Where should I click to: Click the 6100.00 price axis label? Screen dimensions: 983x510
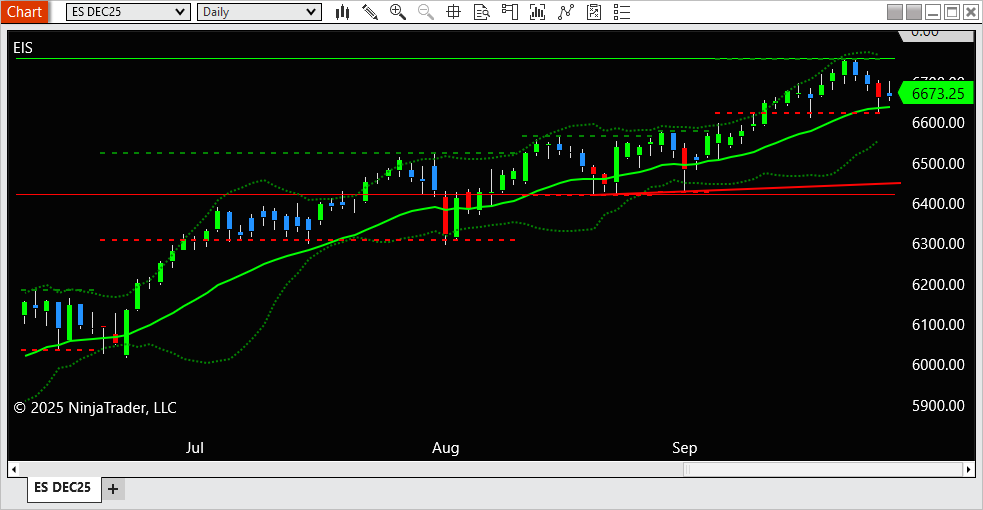(938, 325)
